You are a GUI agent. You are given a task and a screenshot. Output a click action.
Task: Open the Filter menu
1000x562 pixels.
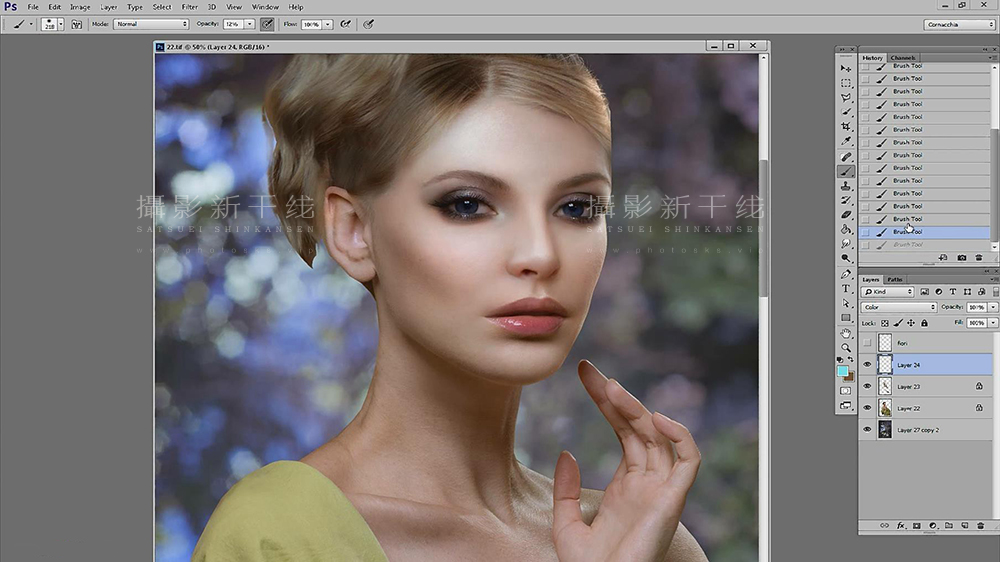click(x=189, y=7)
